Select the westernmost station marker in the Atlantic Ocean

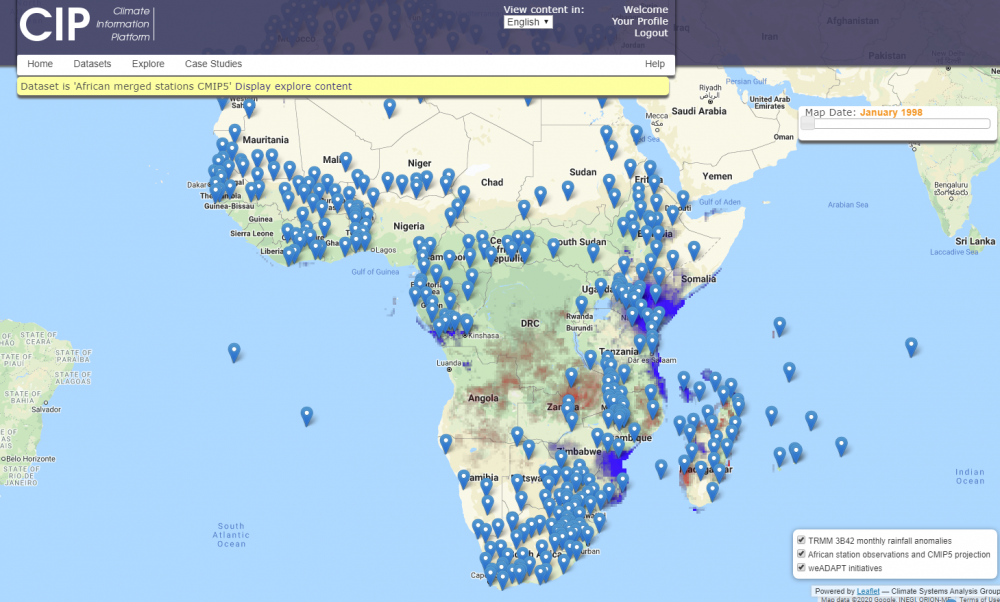click(234, 353)
